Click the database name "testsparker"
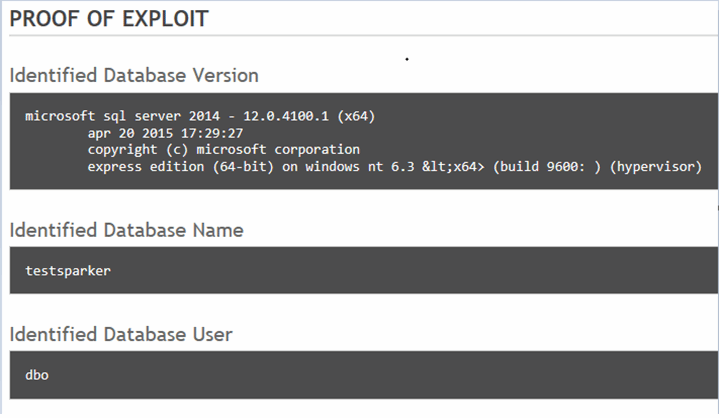720x418 pixels. [68, 270]
